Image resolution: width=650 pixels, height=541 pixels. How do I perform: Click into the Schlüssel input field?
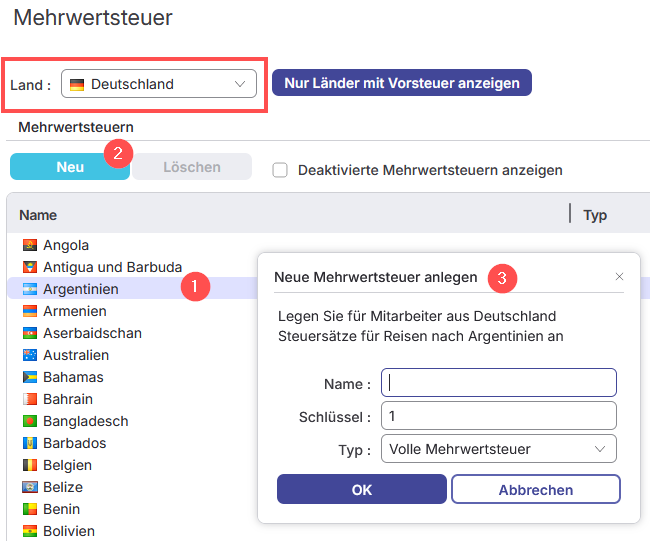coord(498,416)
